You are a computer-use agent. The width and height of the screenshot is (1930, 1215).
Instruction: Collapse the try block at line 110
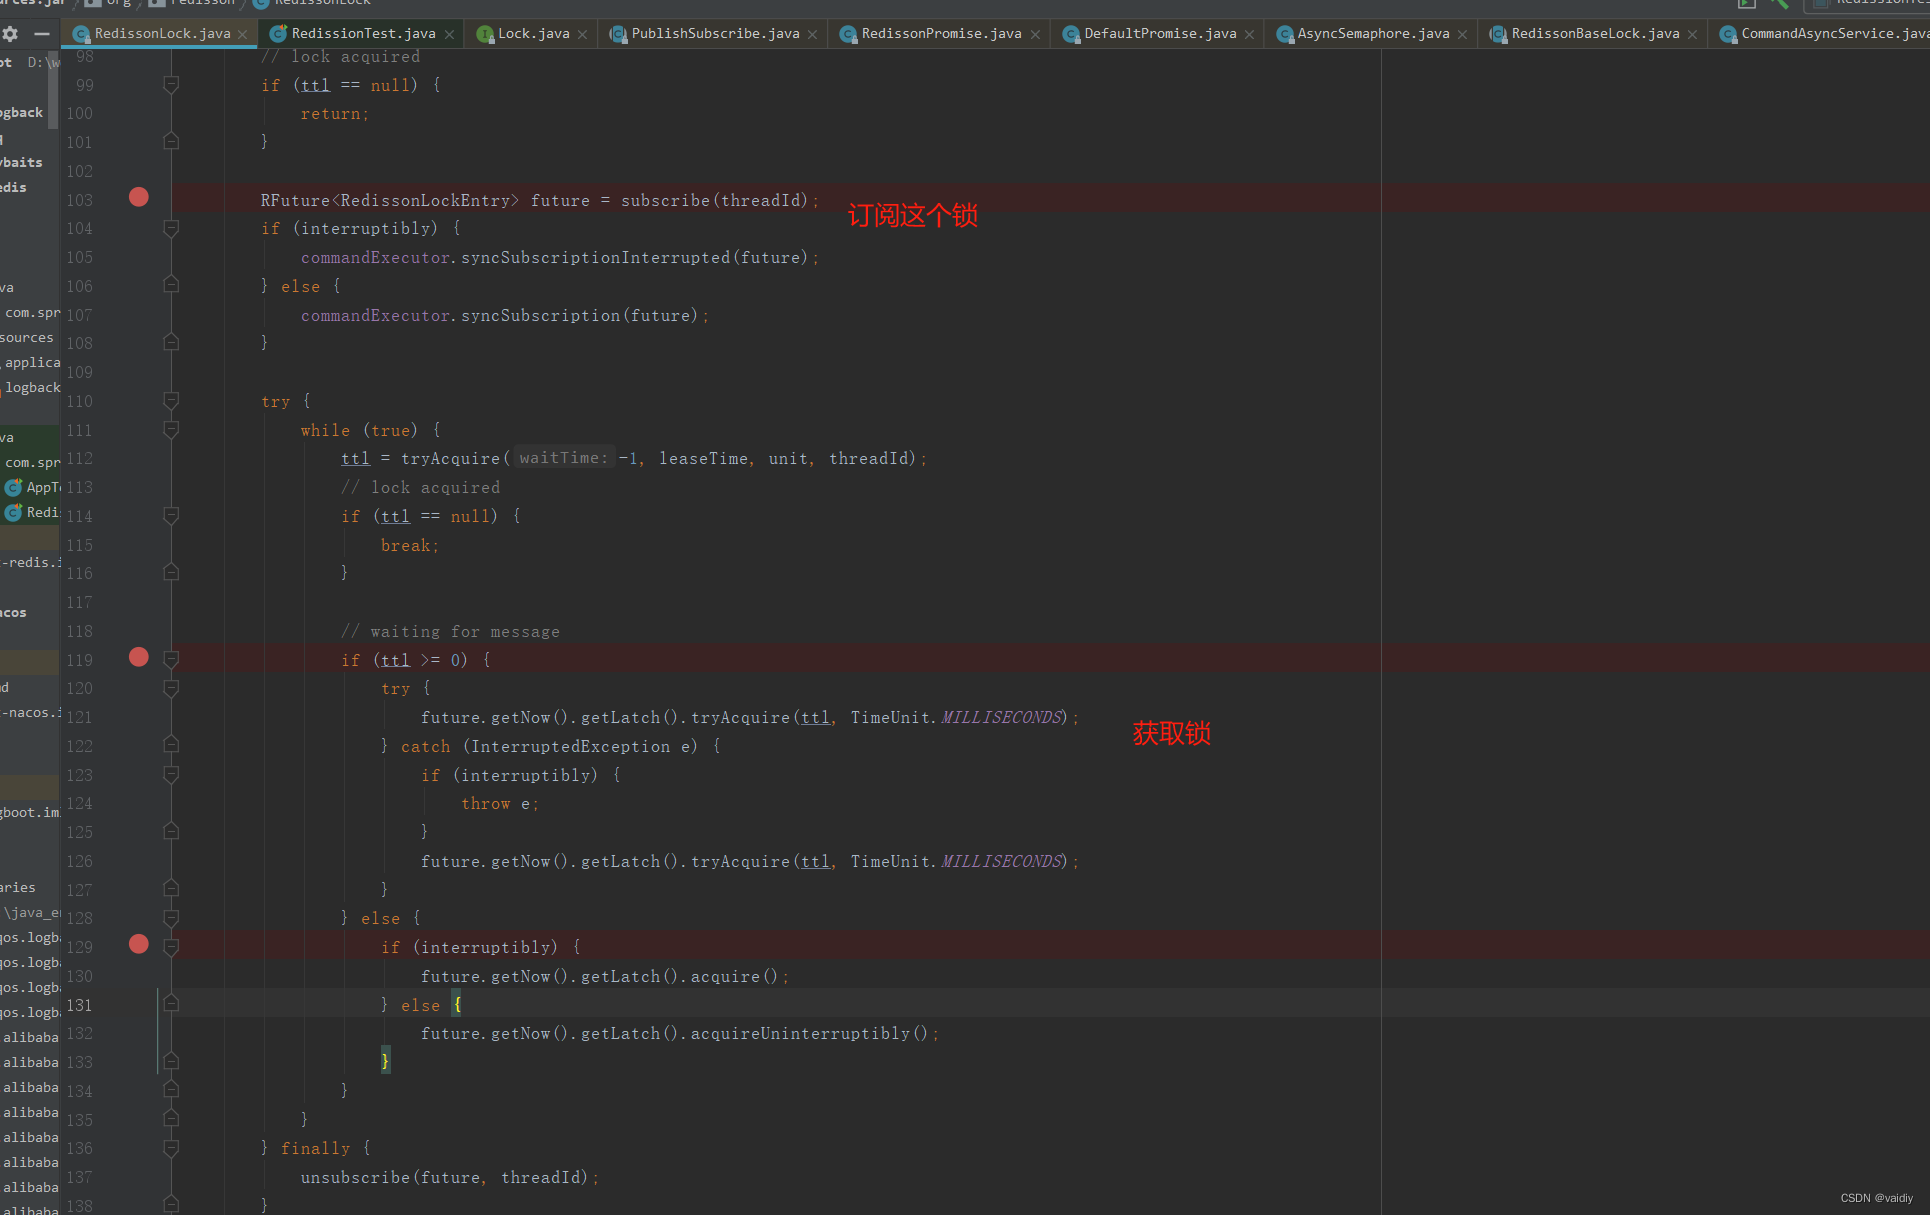click(171, 401)
